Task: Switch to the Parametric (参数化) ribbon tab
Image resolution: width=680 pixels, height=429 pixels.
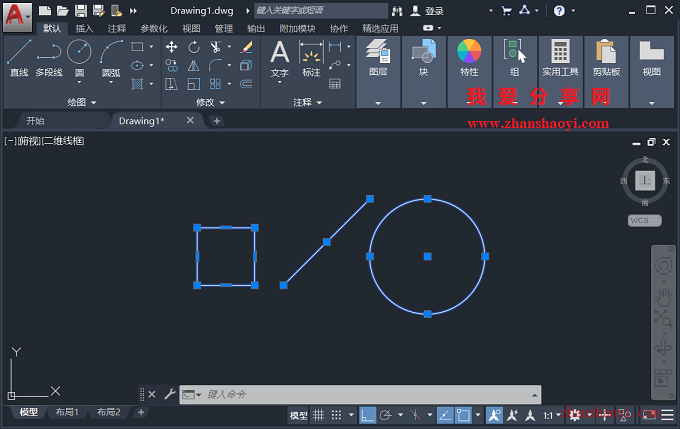Action: click(154, 29)
